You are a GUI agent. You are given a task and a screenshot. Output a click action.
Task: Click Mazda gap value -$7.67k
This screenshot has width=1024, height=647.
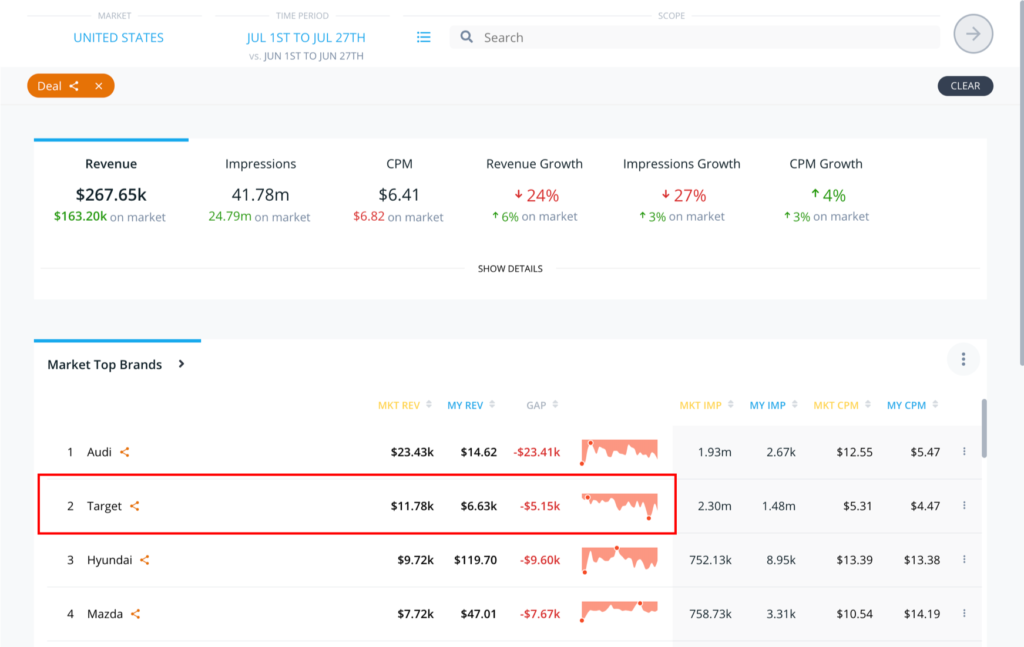point(539,614)
